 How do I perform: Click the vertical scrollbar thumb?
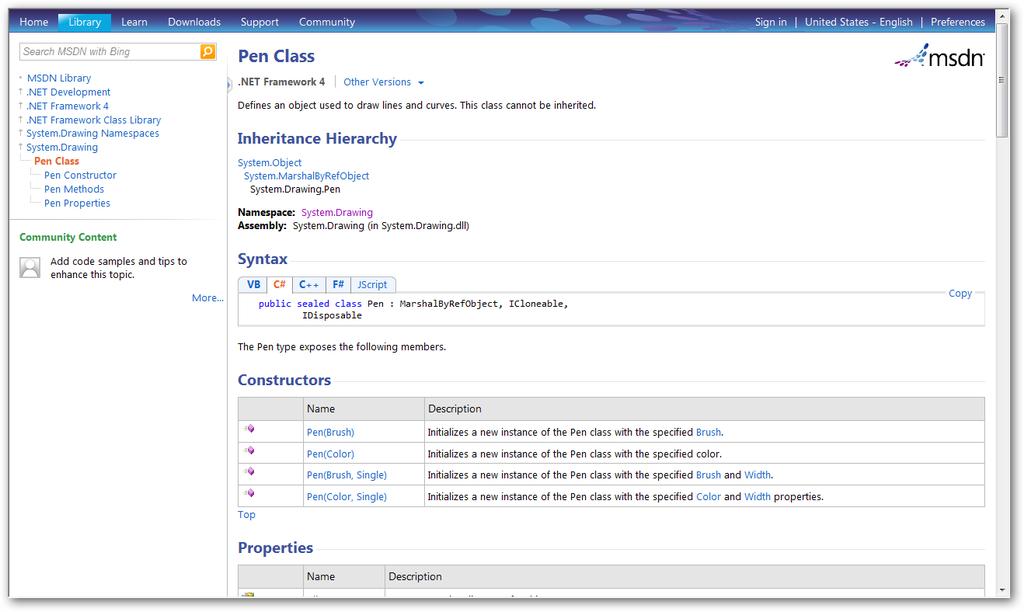pyautogui.click(x=1002, y=80)
